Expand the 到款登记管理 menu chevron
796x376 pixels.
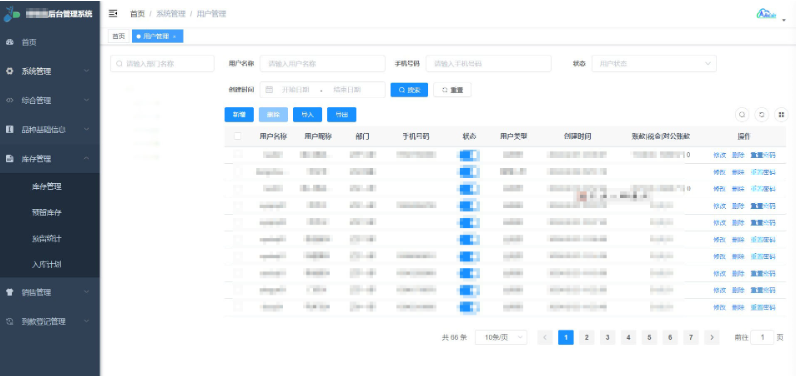(x=86, y=321)
